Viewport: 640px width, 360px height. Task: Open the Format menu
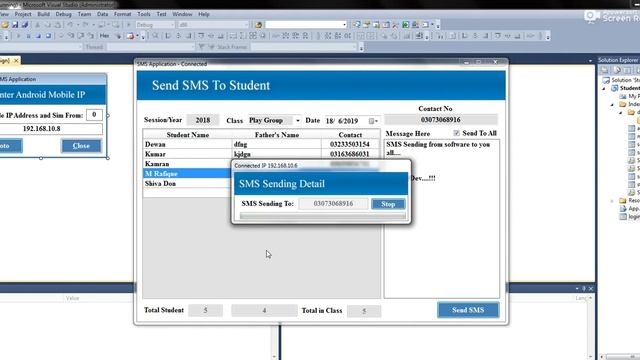pos(122,14)
